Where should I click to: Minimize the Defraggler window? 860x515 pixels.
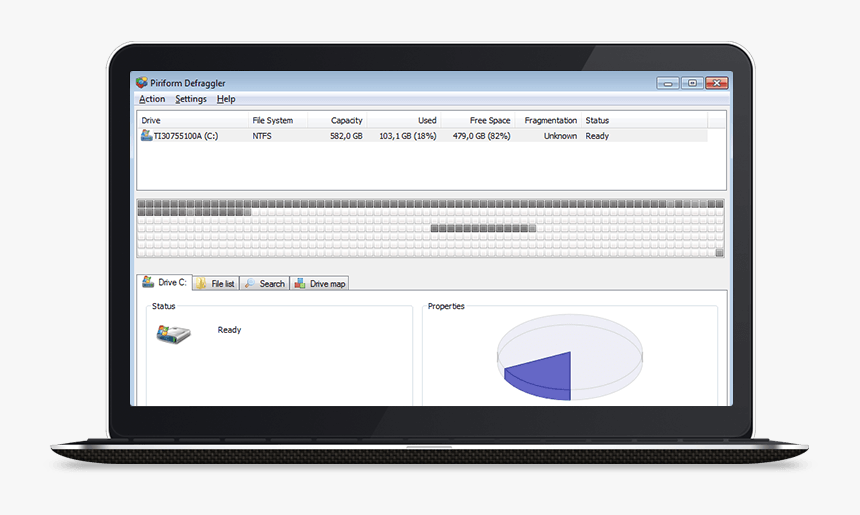[x=667, y=83]
